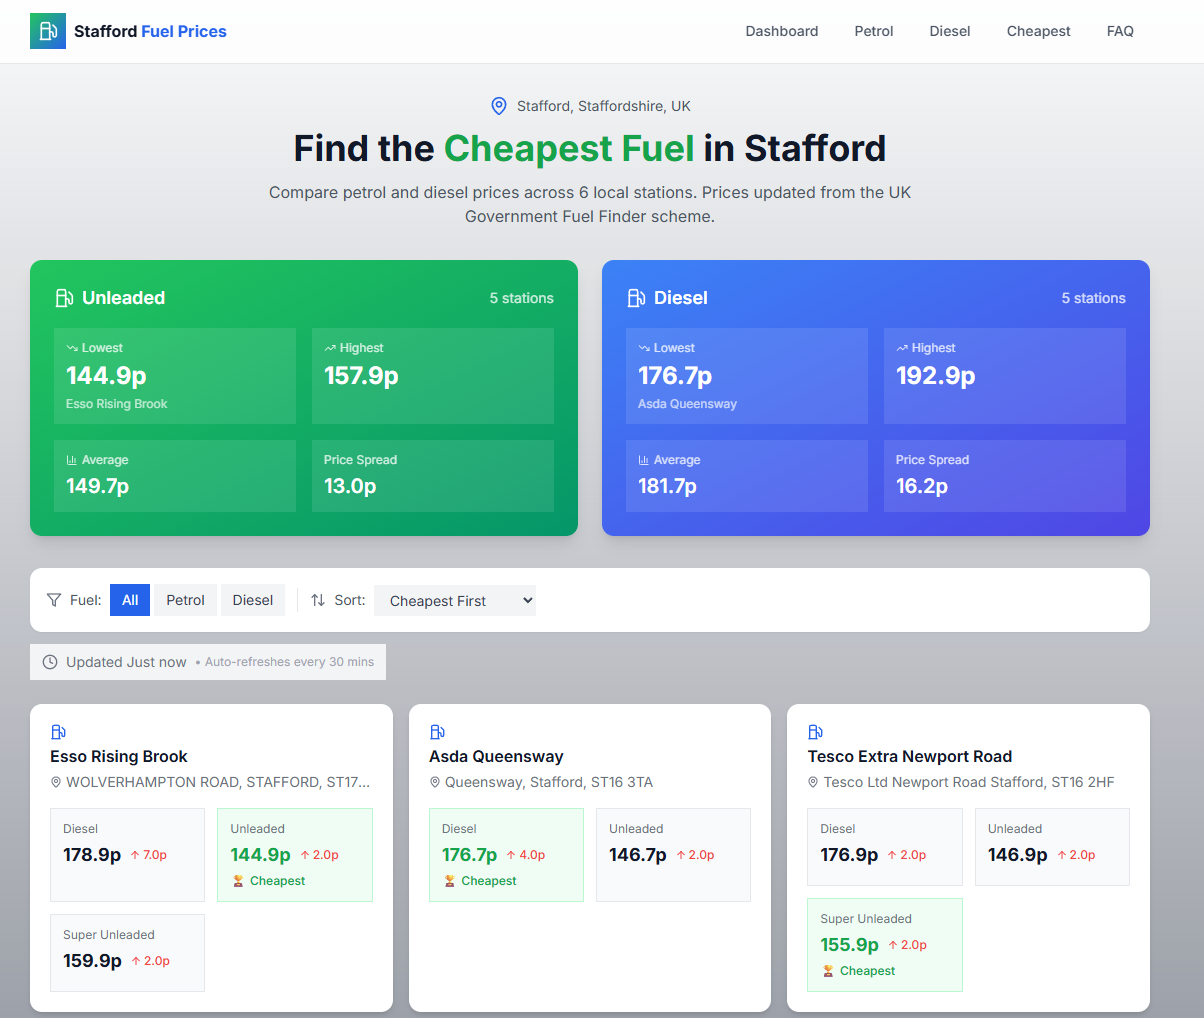Click the Esso Rising Brook label under 144.9p
The height and width of the screenshot is (1018, 1204).
117,404
